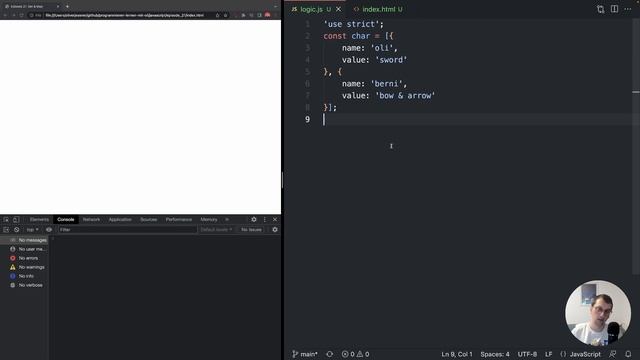This screenshot has width=640, height=360.
Task: Click the red extension icon in browser toolbar
Action: pyautogui.click(x=267, y=15)
